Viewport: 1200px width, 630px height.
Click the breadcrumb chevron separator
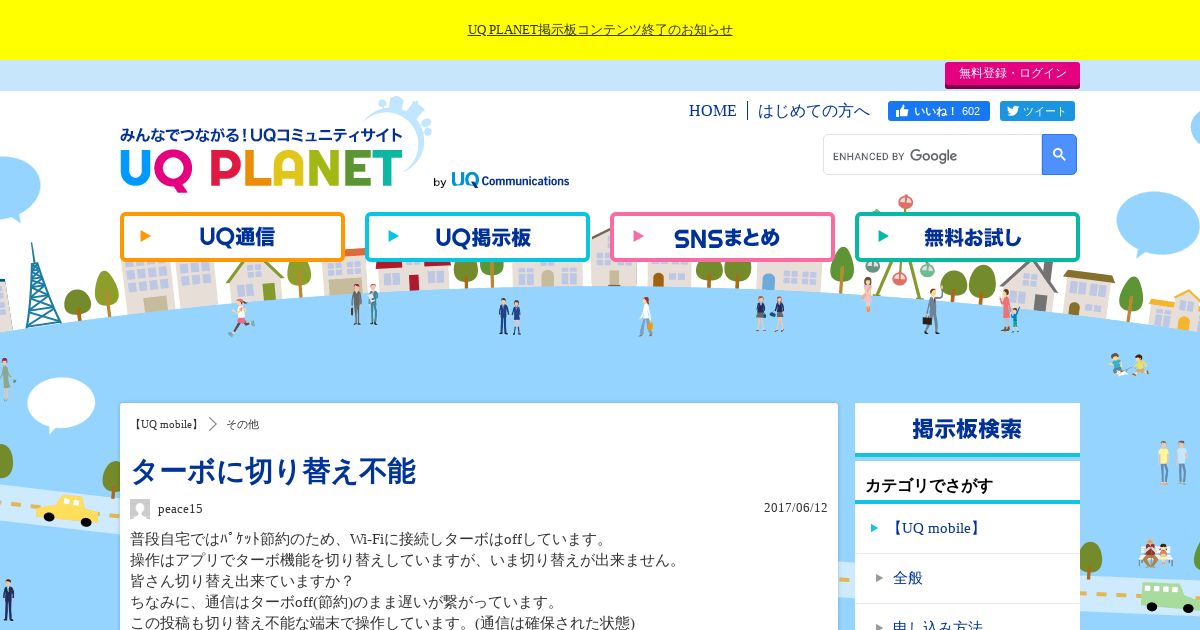tap(213, 424)
